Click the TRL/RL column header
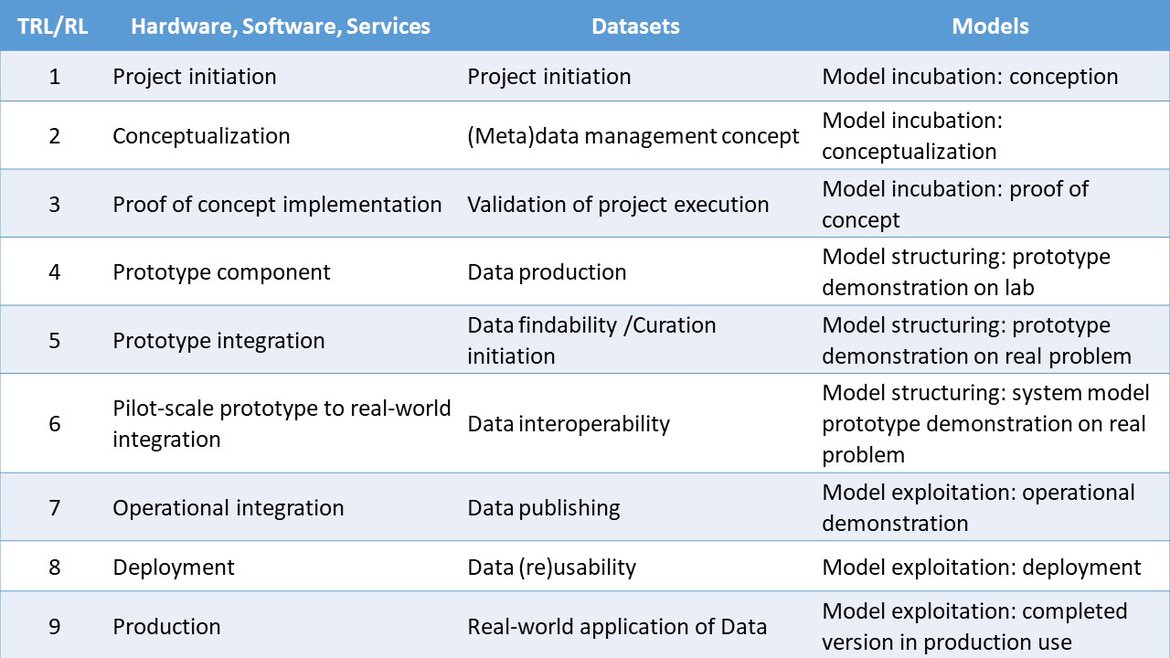1170x658 pixels. 52,26
